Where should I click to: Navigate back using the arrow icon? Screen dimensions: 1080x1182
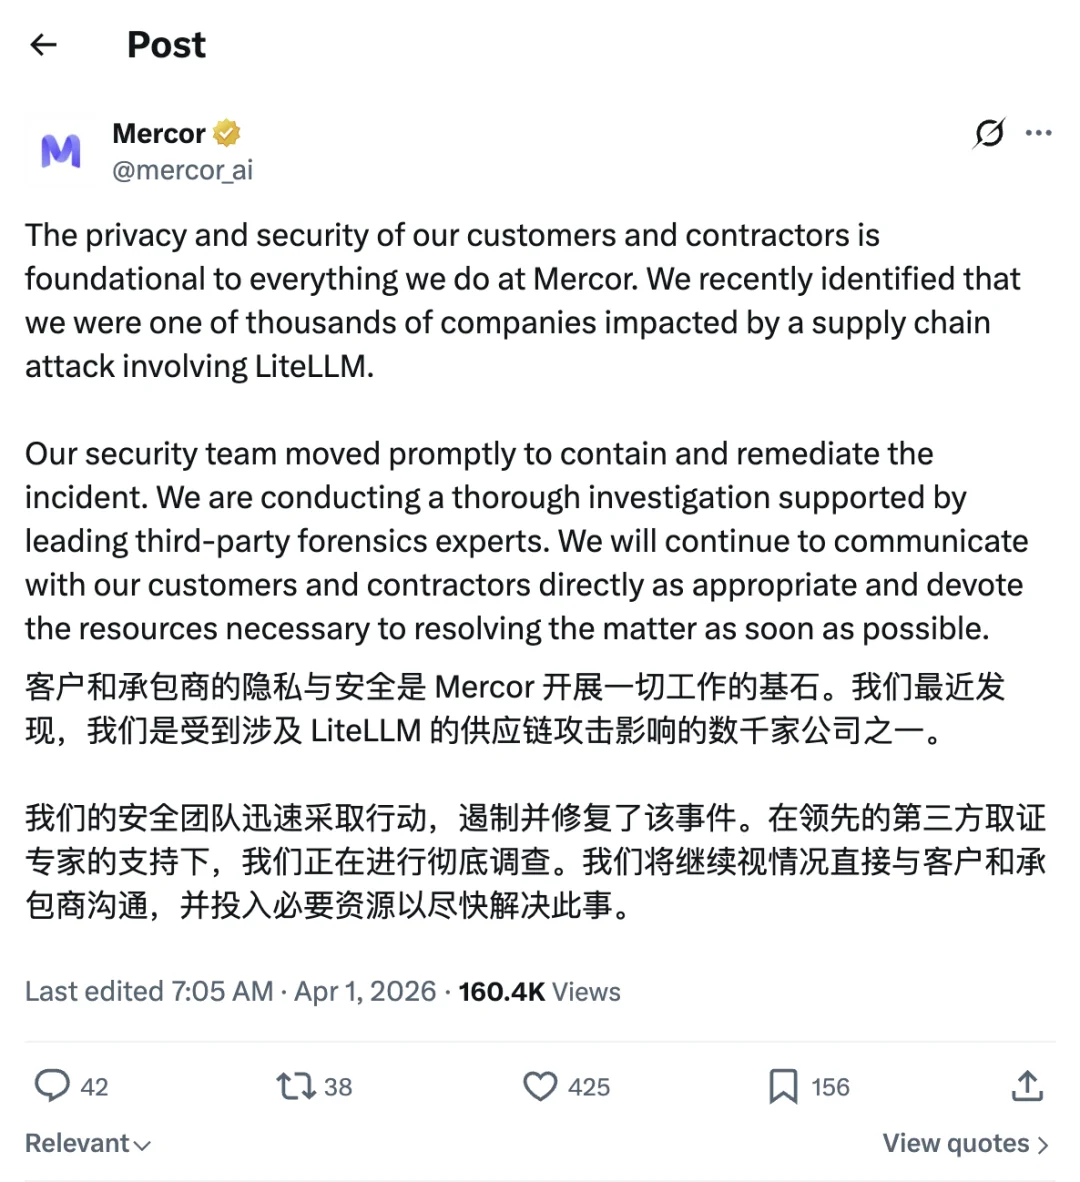(x=43, y=44)
